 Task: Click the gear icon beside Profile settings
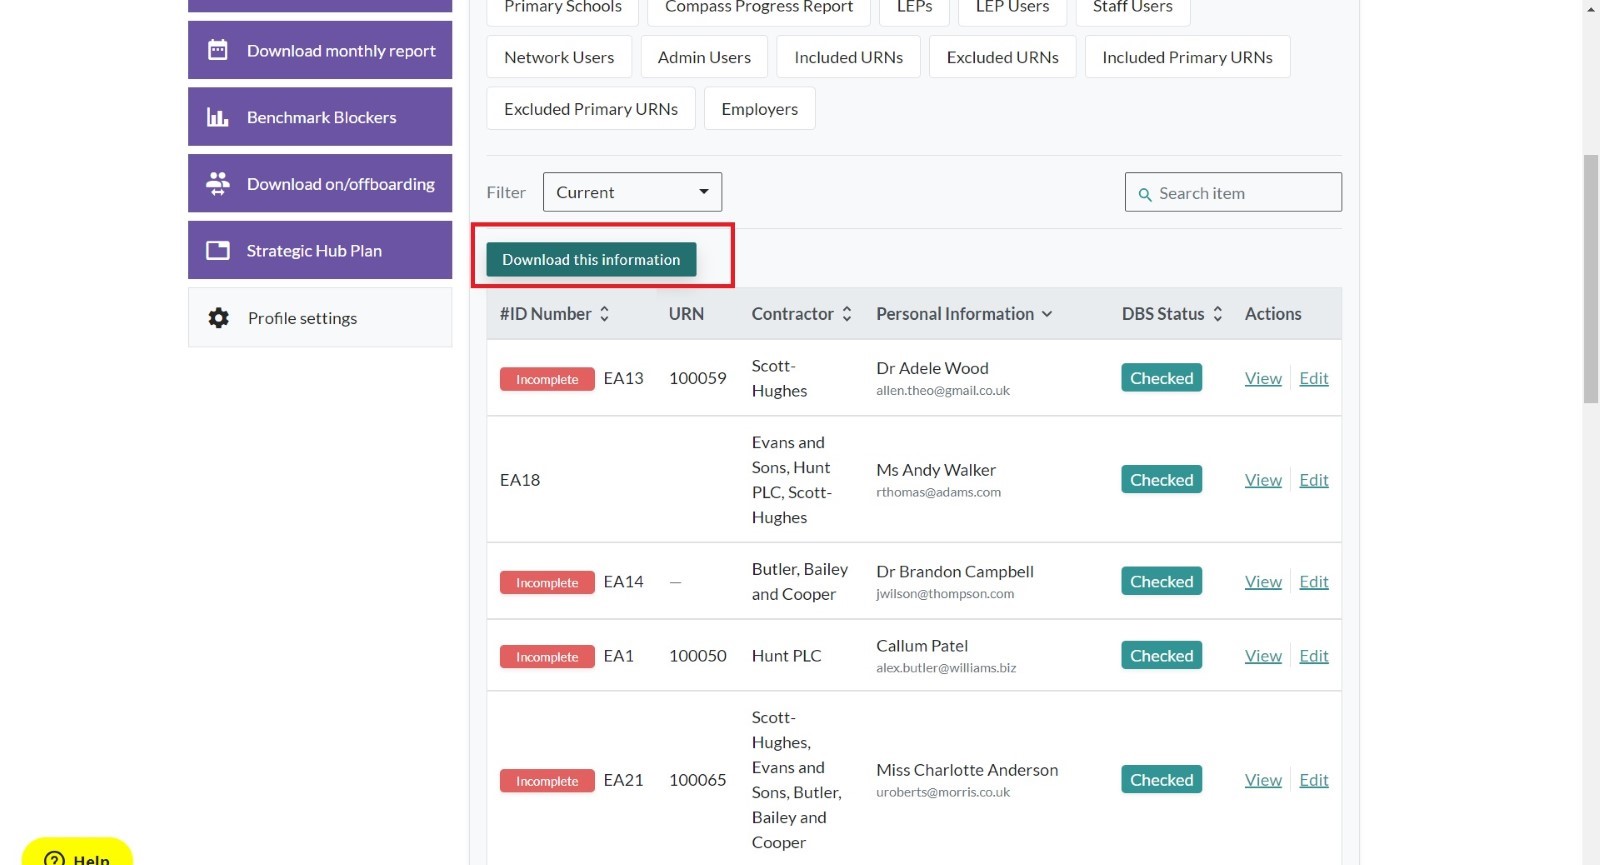coord(219,318)
